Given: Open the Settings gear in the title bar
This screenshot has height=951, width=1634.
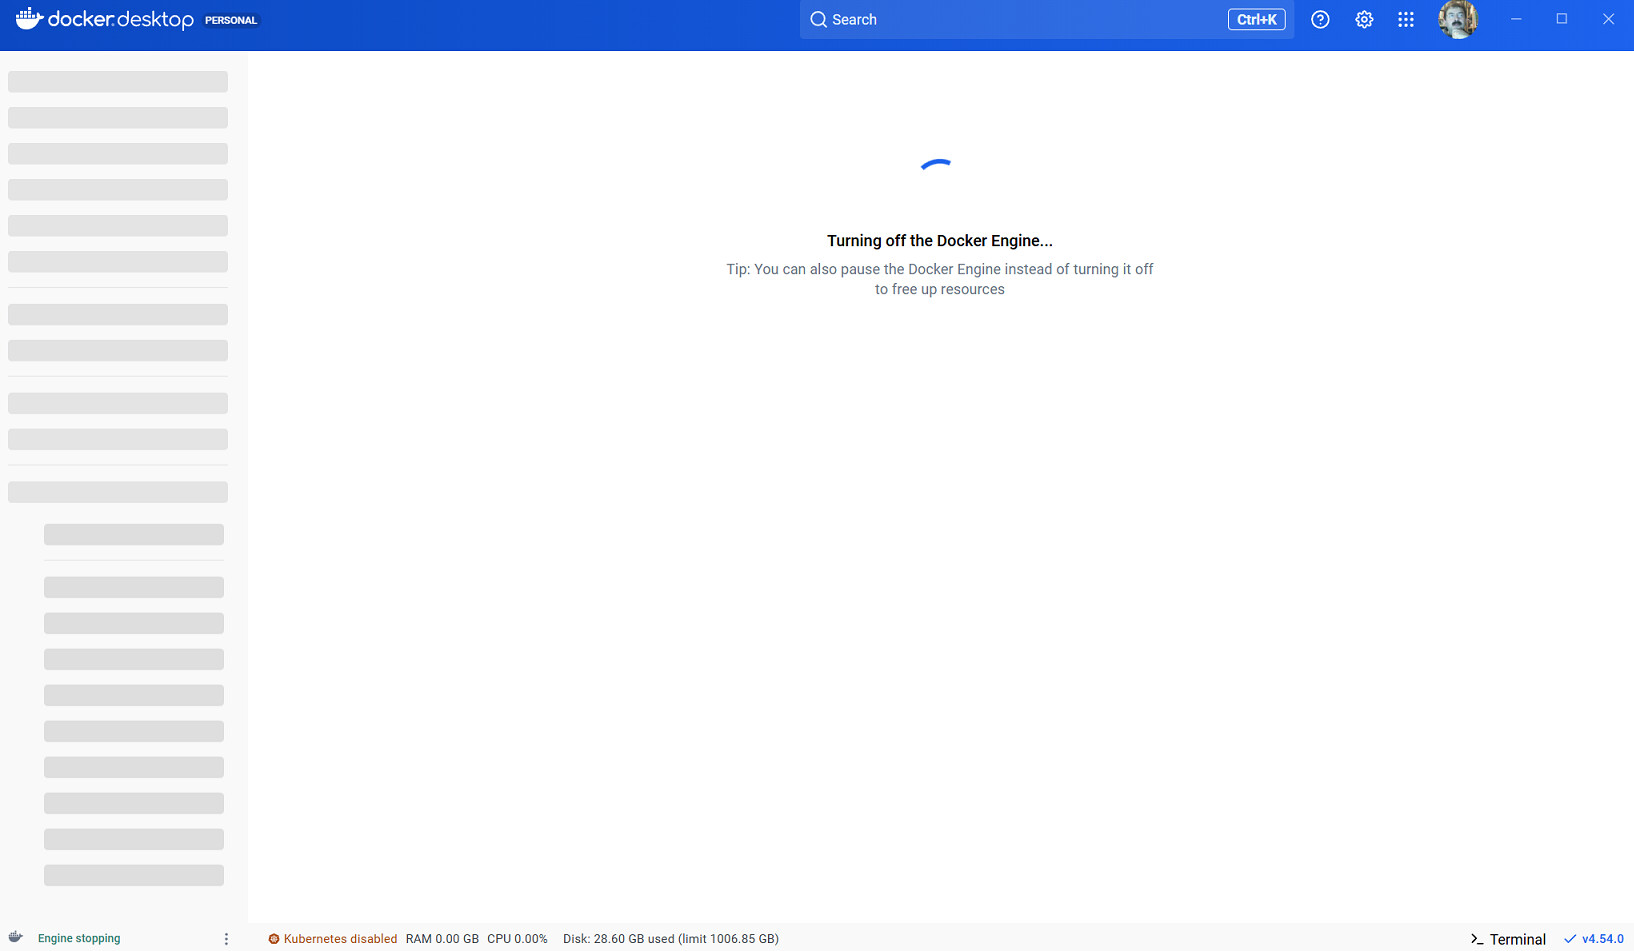Looking at the screenshot, I should [x=1363, y=19].
